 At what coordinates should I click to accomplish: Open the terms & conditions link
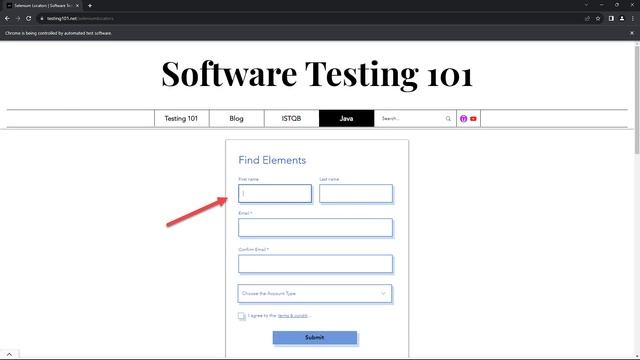(293, 316)
